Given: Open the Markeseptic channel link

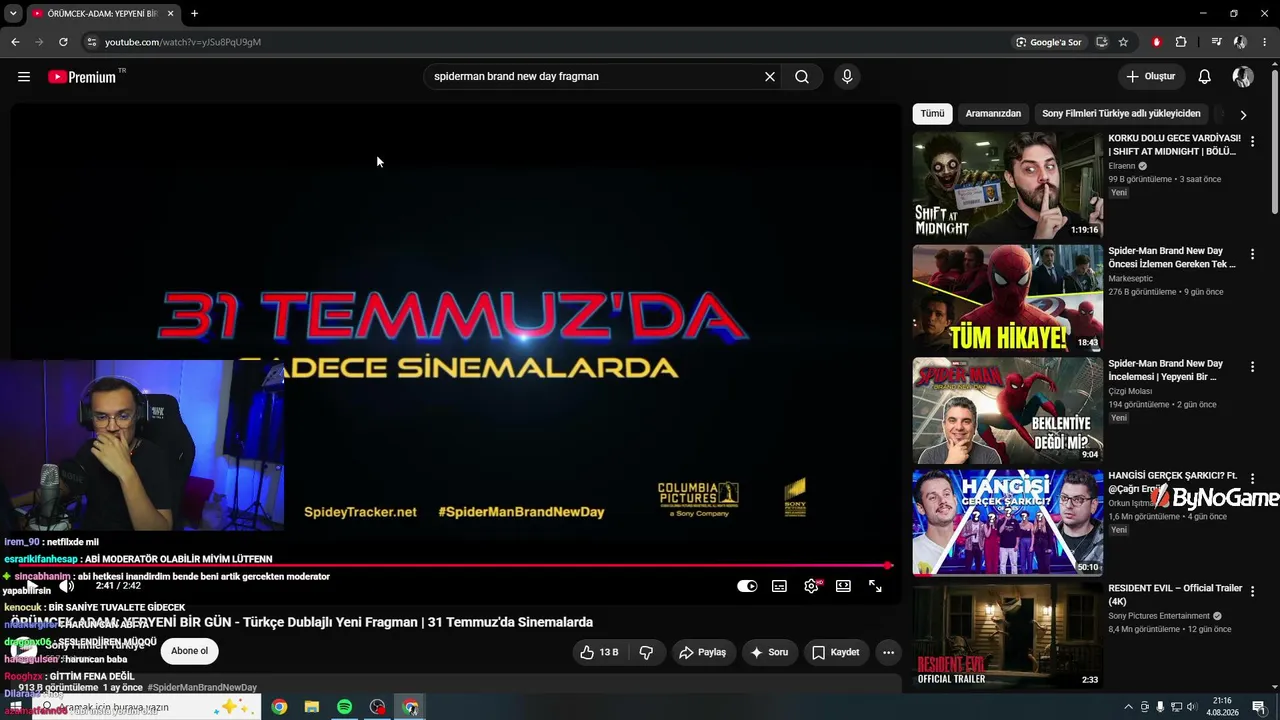Looking at the screenshot, I should [1131, 279].
